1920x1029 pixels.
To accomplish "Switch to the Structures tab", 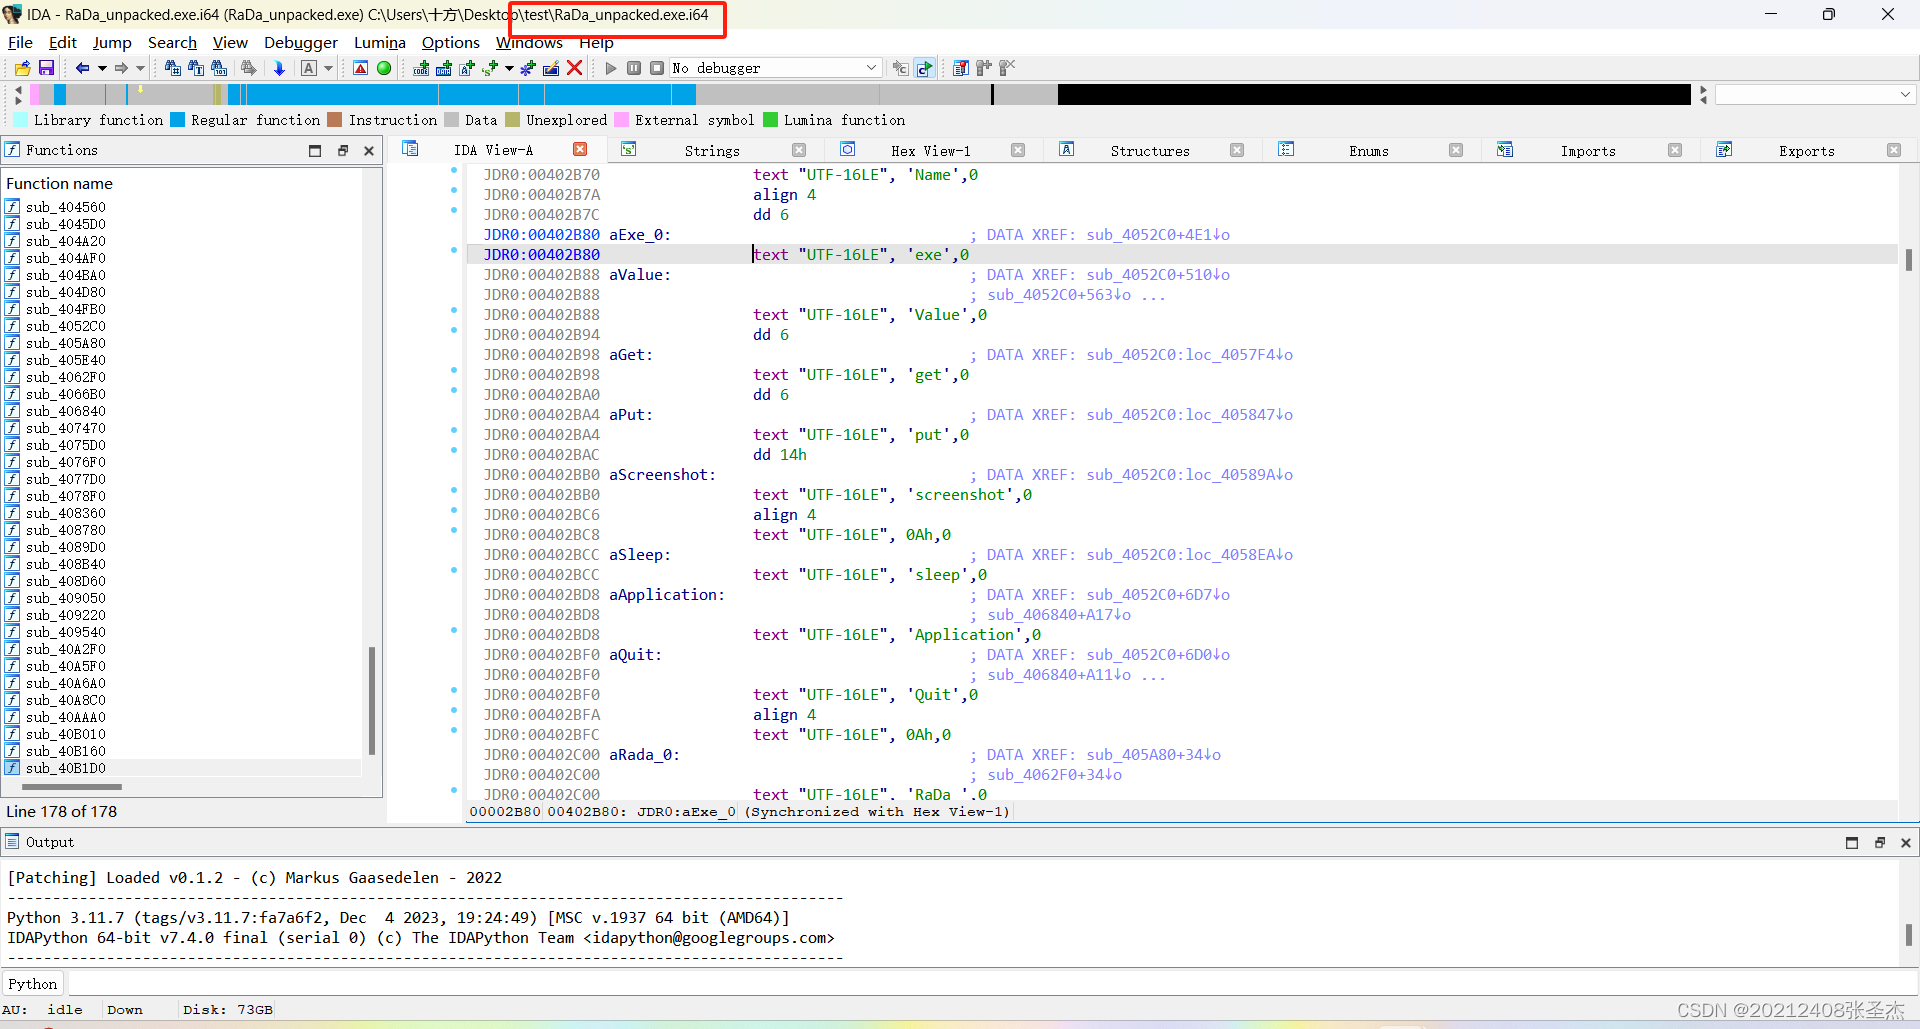I will coord(1150,151).
